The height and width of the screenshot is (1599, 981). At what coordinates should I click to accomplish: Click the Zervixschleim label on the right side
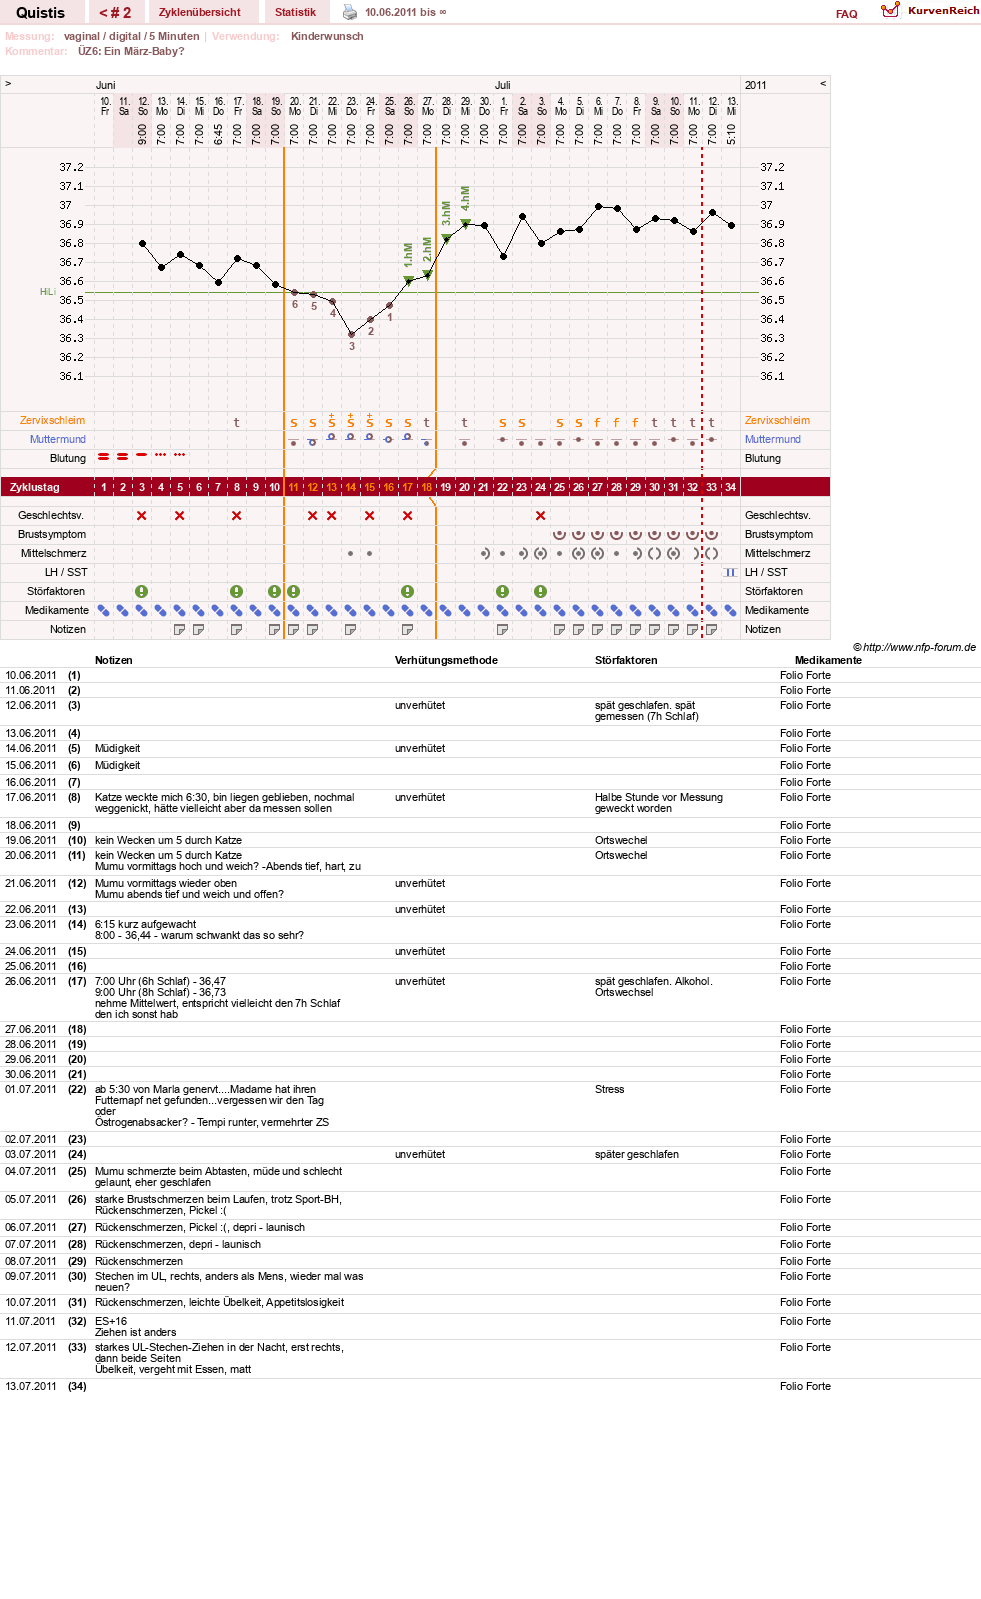coord(777,421)
